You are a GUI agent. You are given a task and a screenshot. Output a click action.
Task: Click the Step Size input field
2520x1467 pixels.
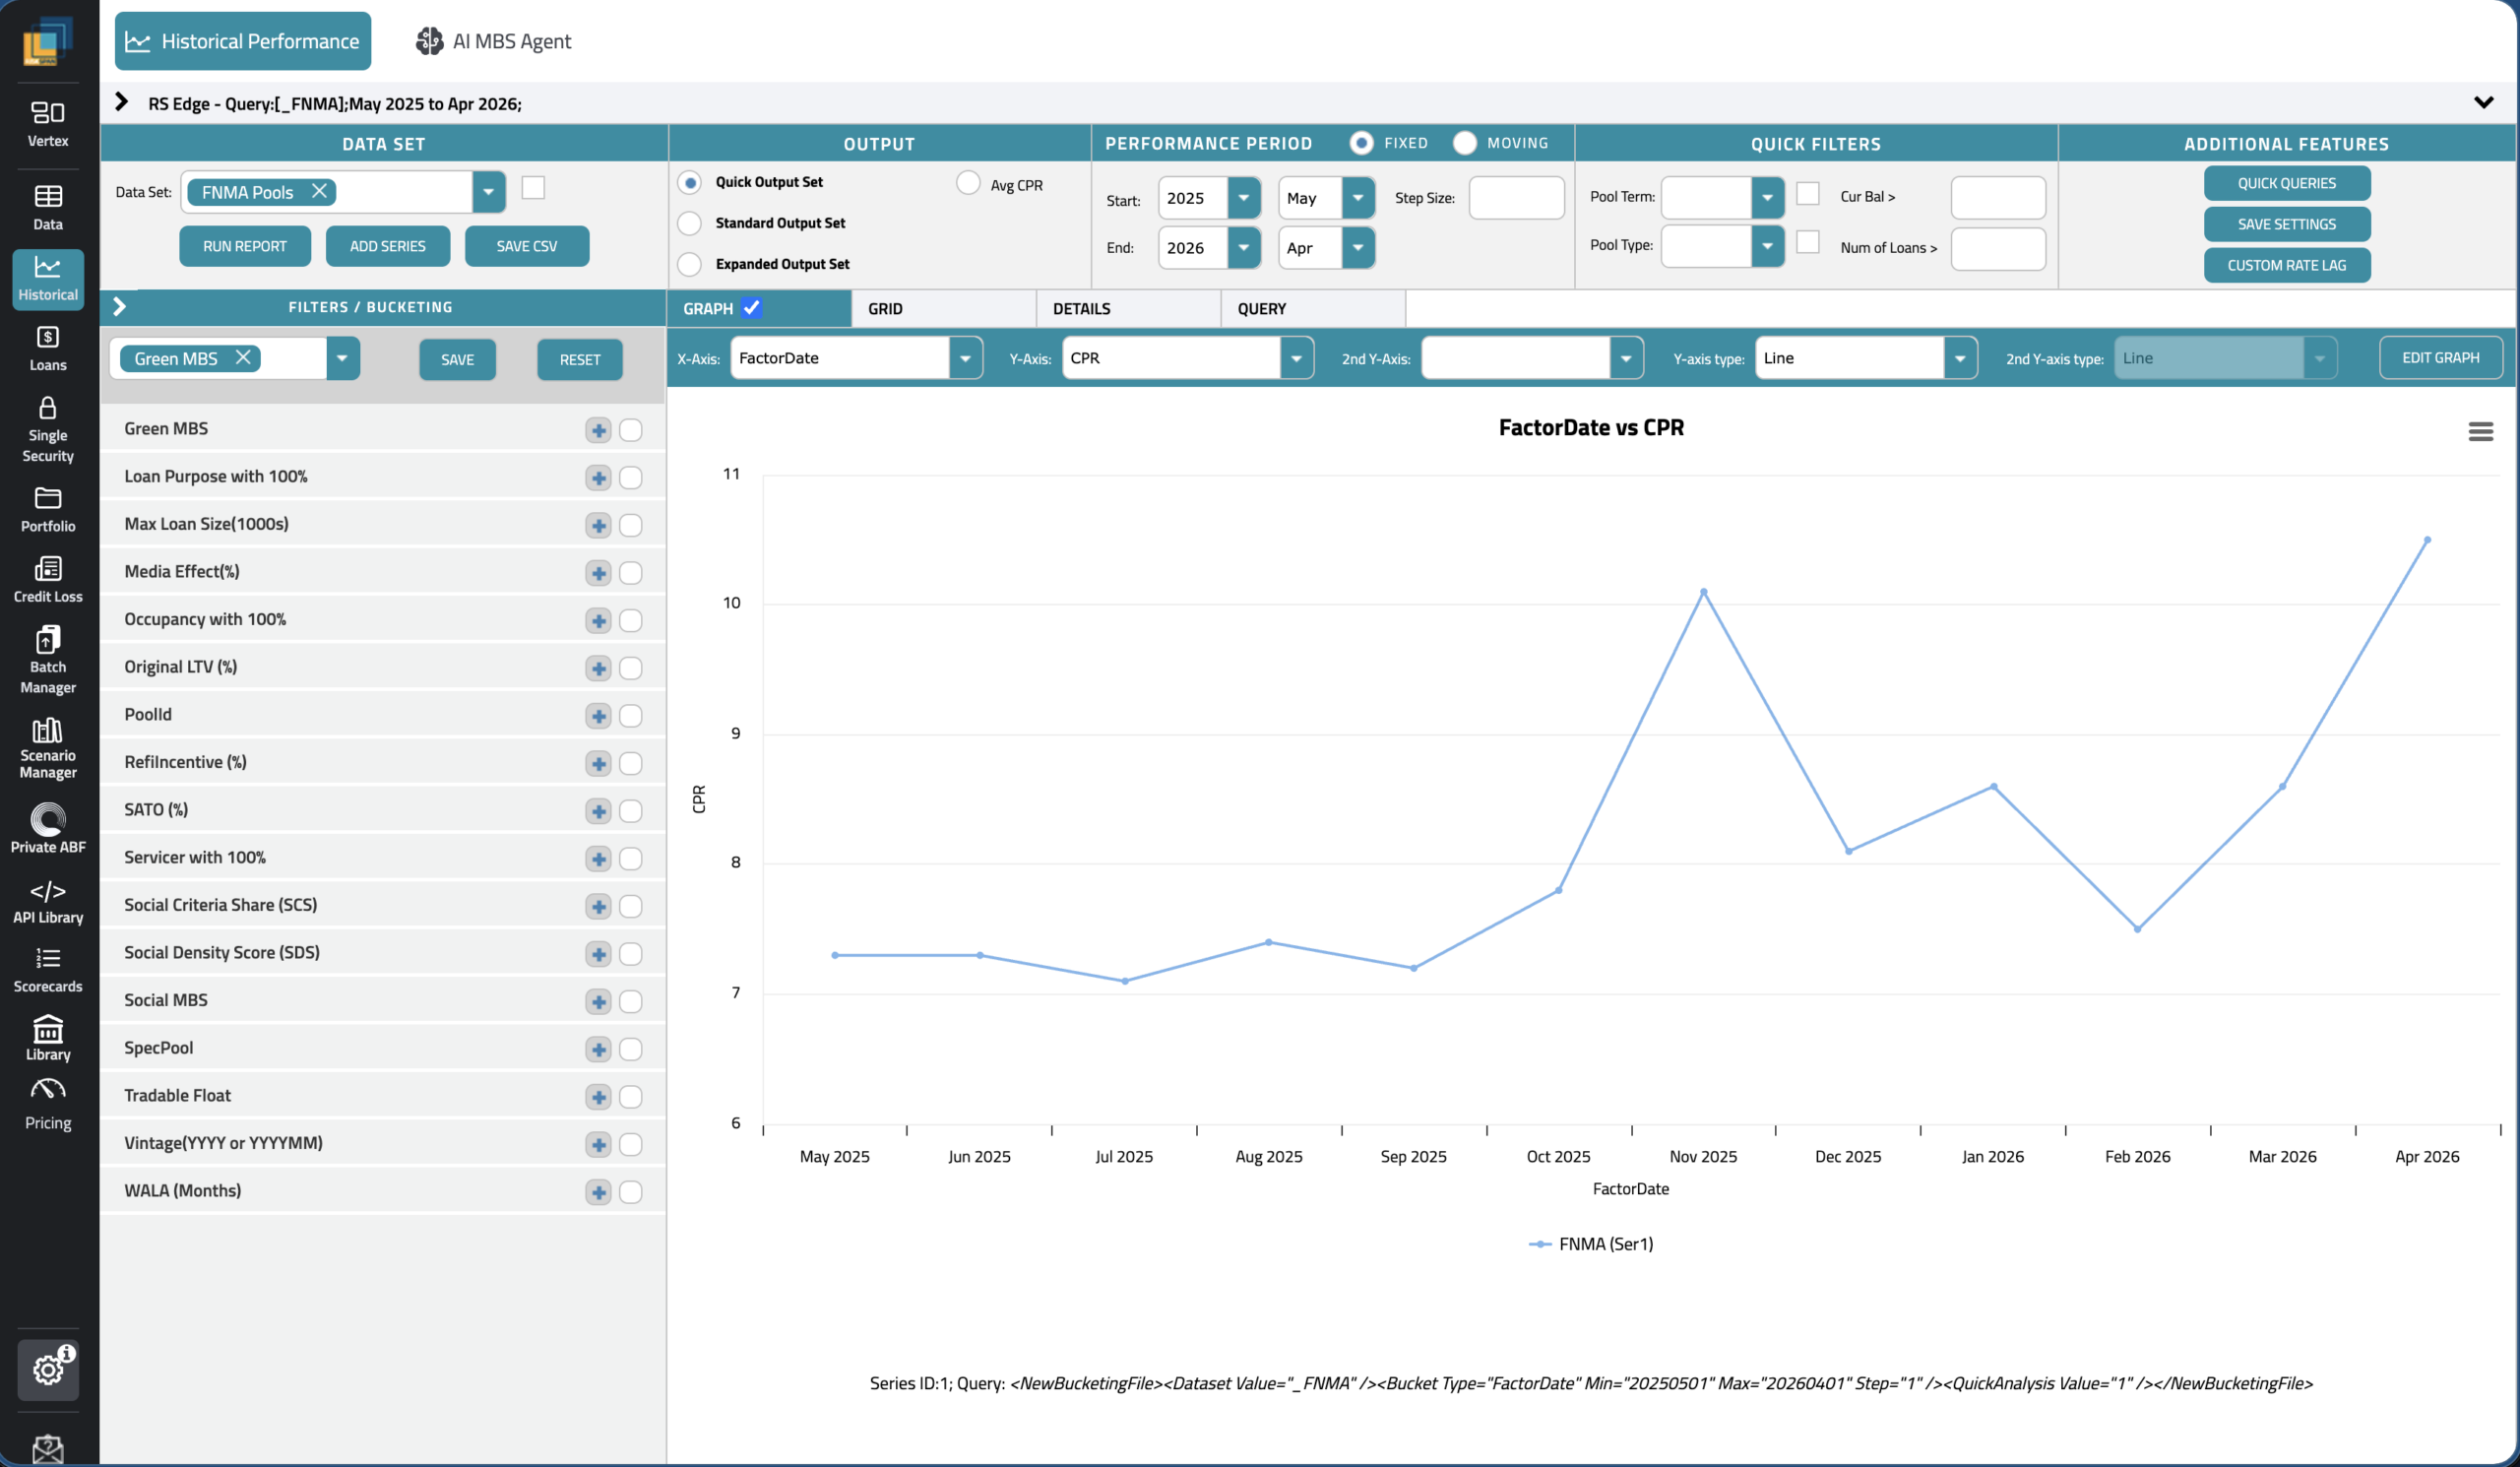pos(1516,198)
